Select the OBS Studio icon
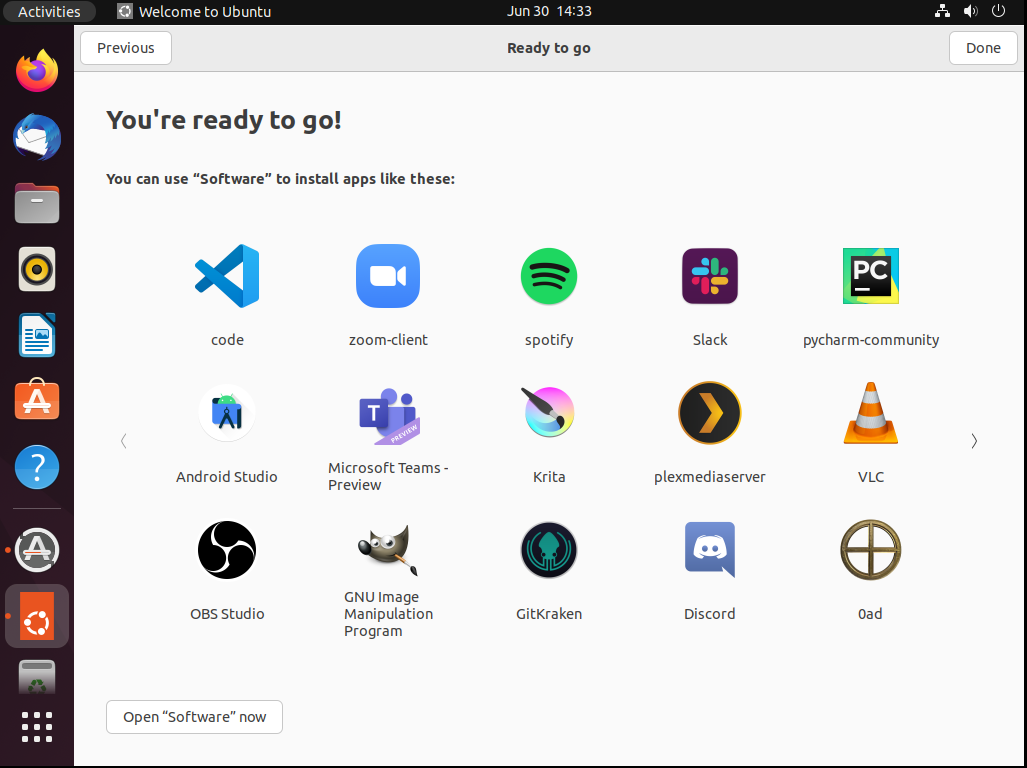The height and width of the screenshot is (768, 1027). tap(227, 550)
